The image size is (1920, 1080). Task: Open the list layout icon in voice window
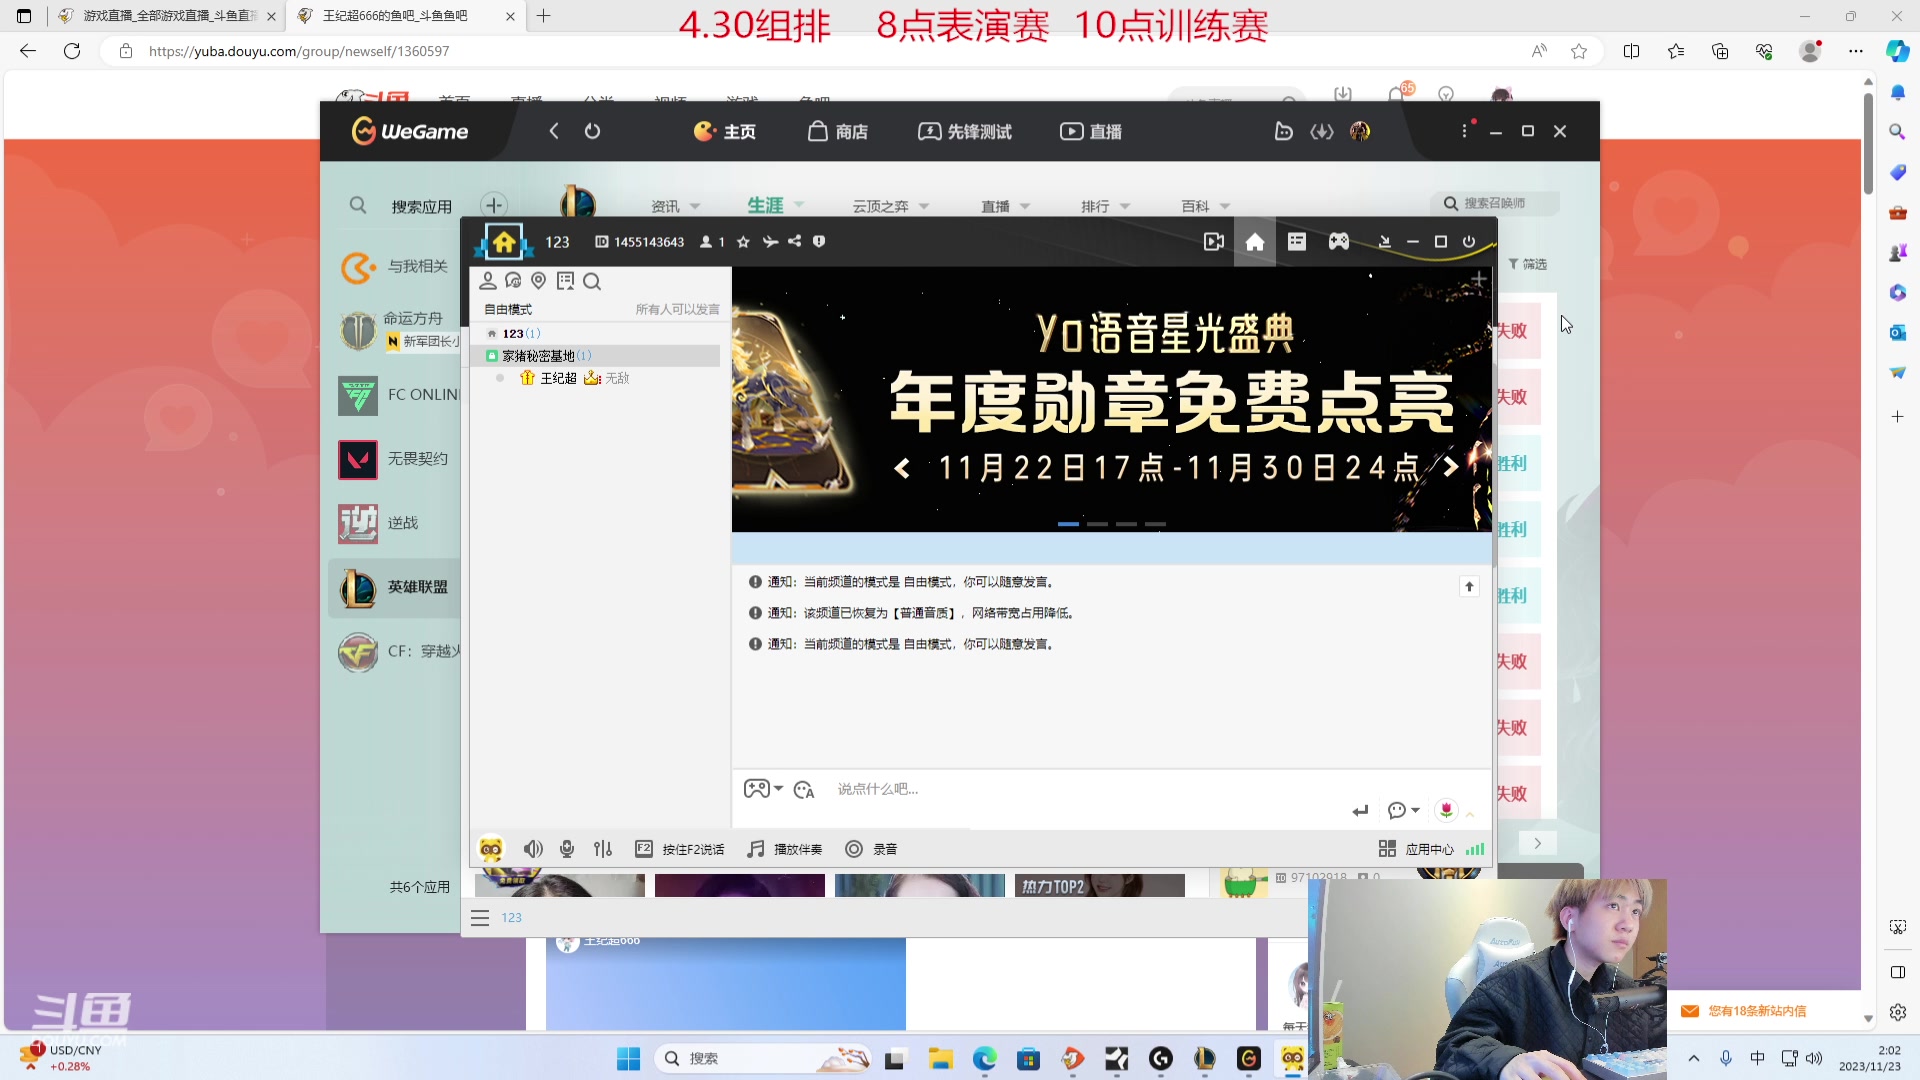[x=1297, y=242]
